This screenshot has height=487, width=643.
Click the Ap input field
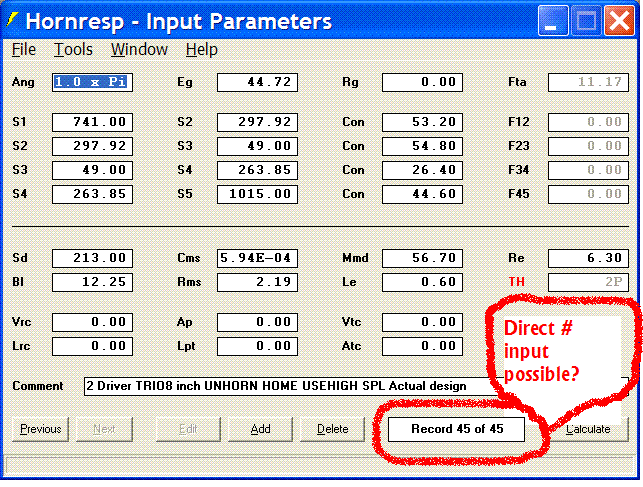click(x=258, y=322)
